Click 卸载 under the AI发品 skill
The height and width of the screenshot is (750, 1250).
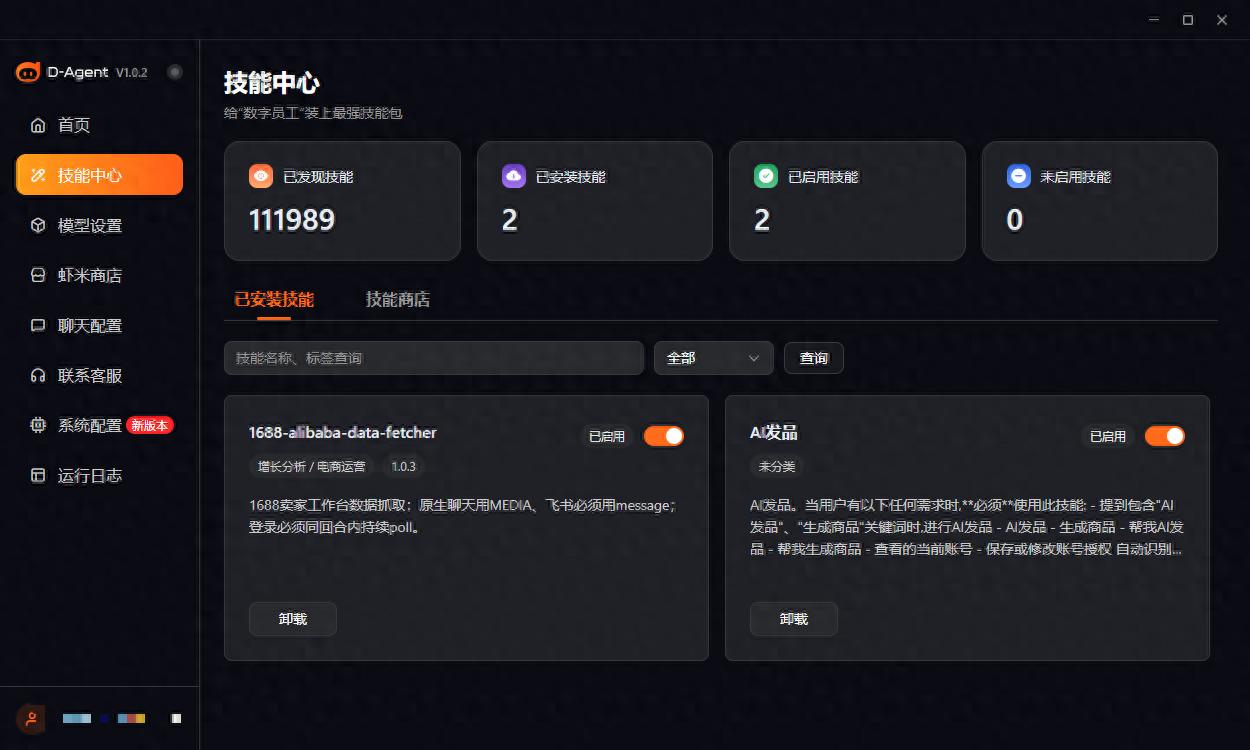tap(794, 619)
